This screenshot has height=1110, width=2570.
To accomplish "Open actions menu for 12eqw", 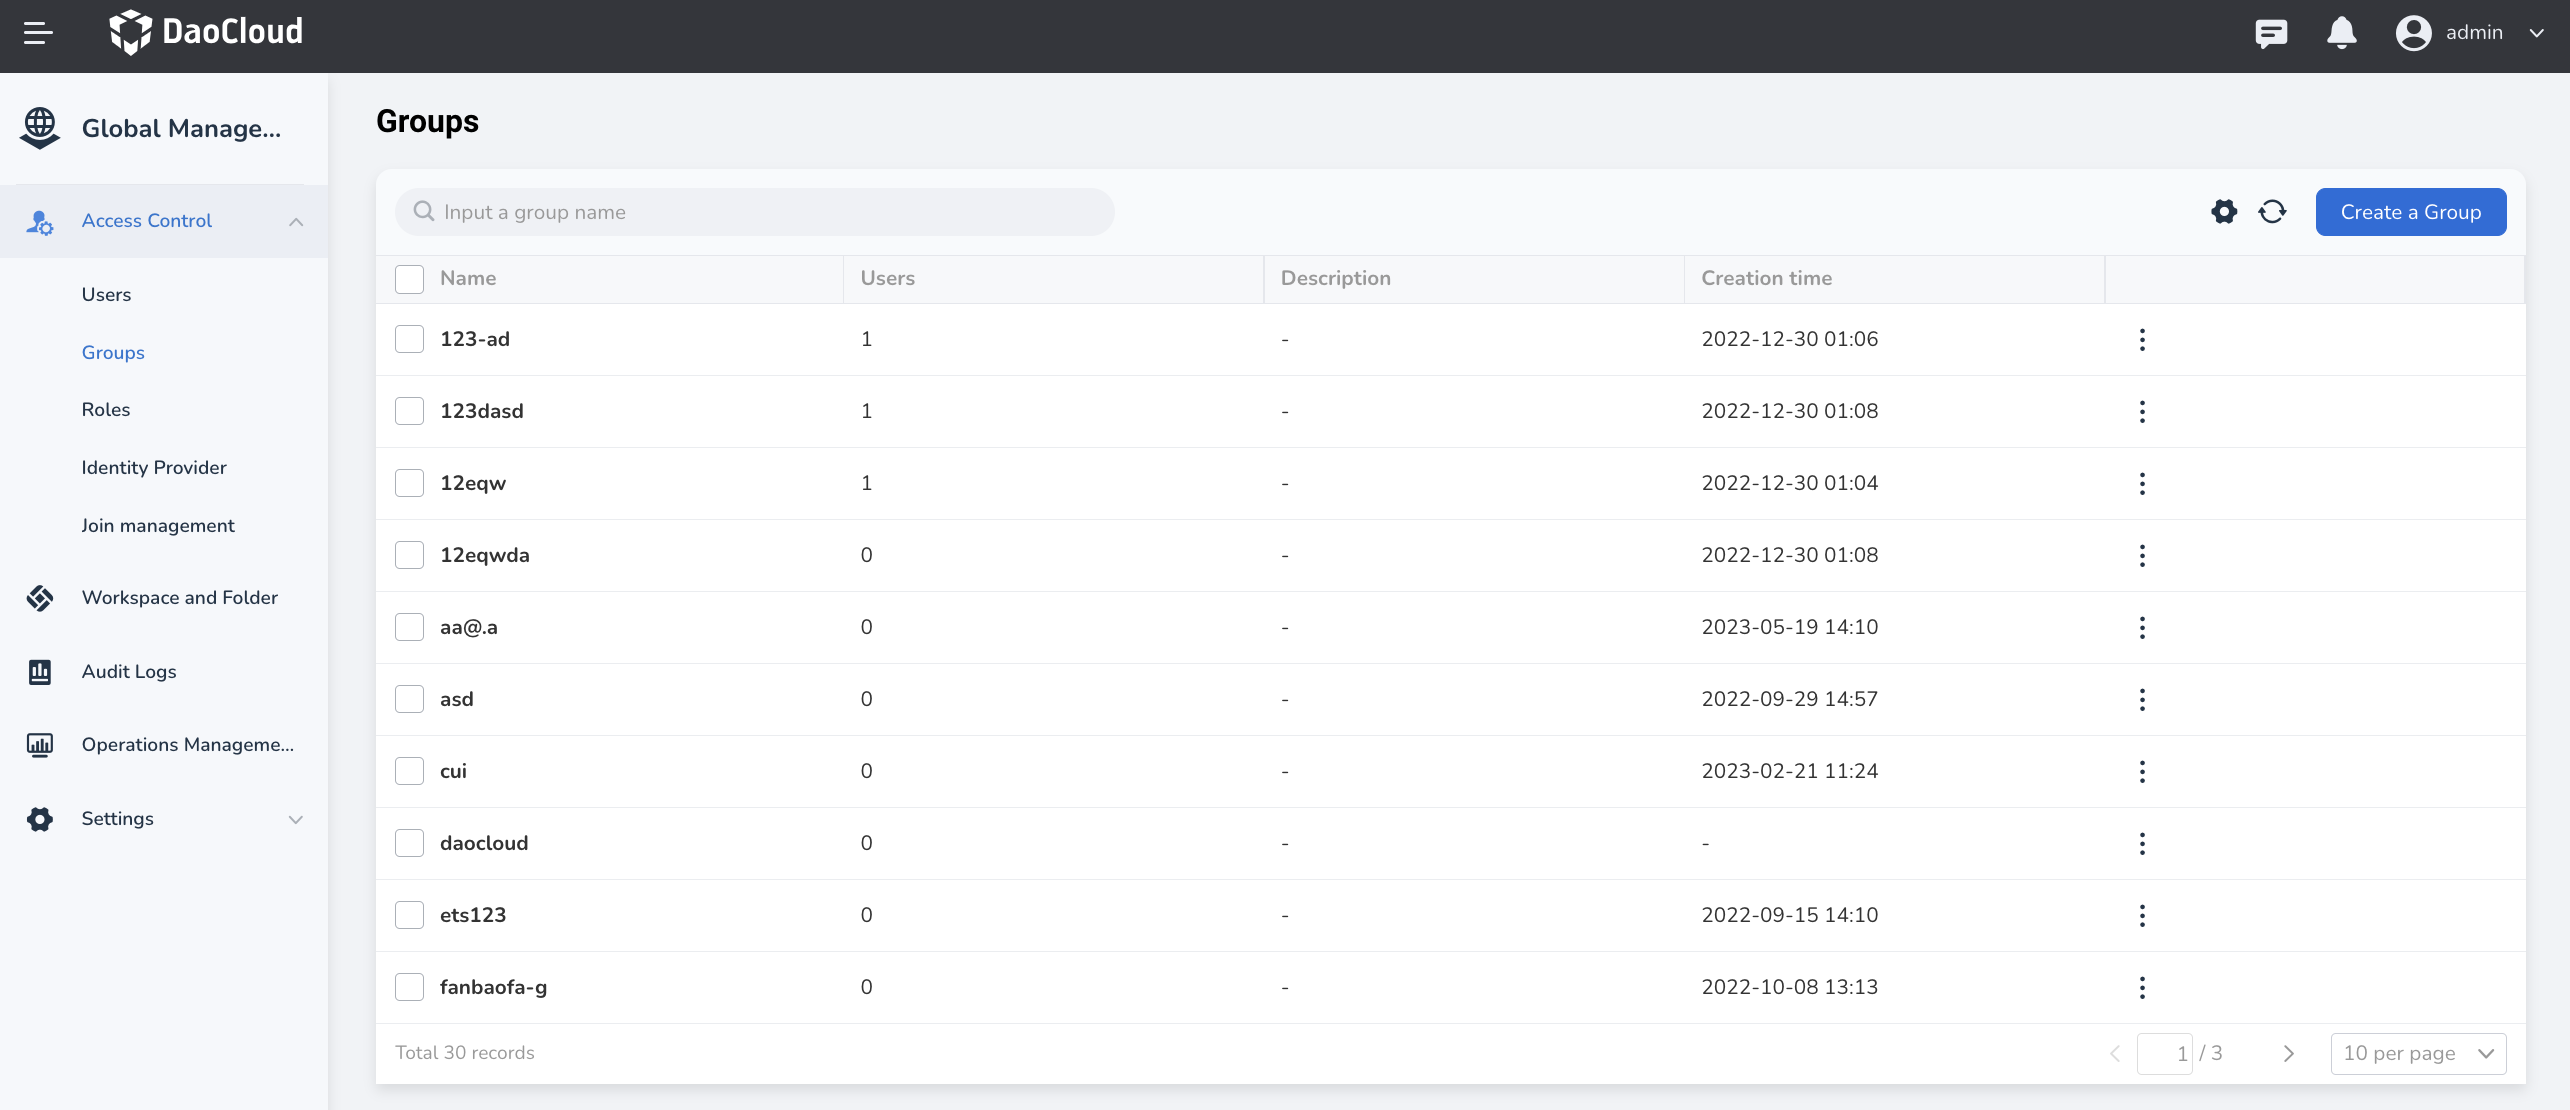I will tap(2142, 484).
